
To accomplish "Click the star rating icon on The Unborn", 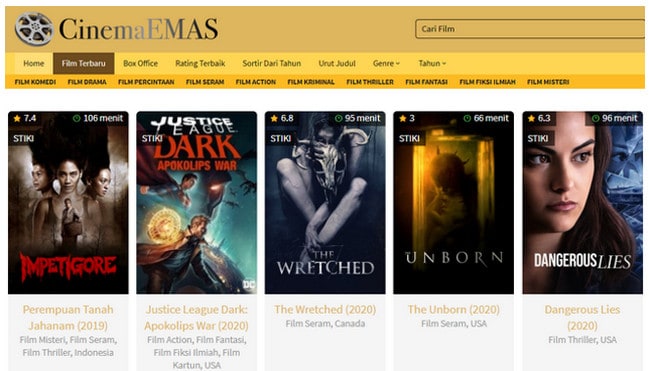I will click(x=403, y=118).
